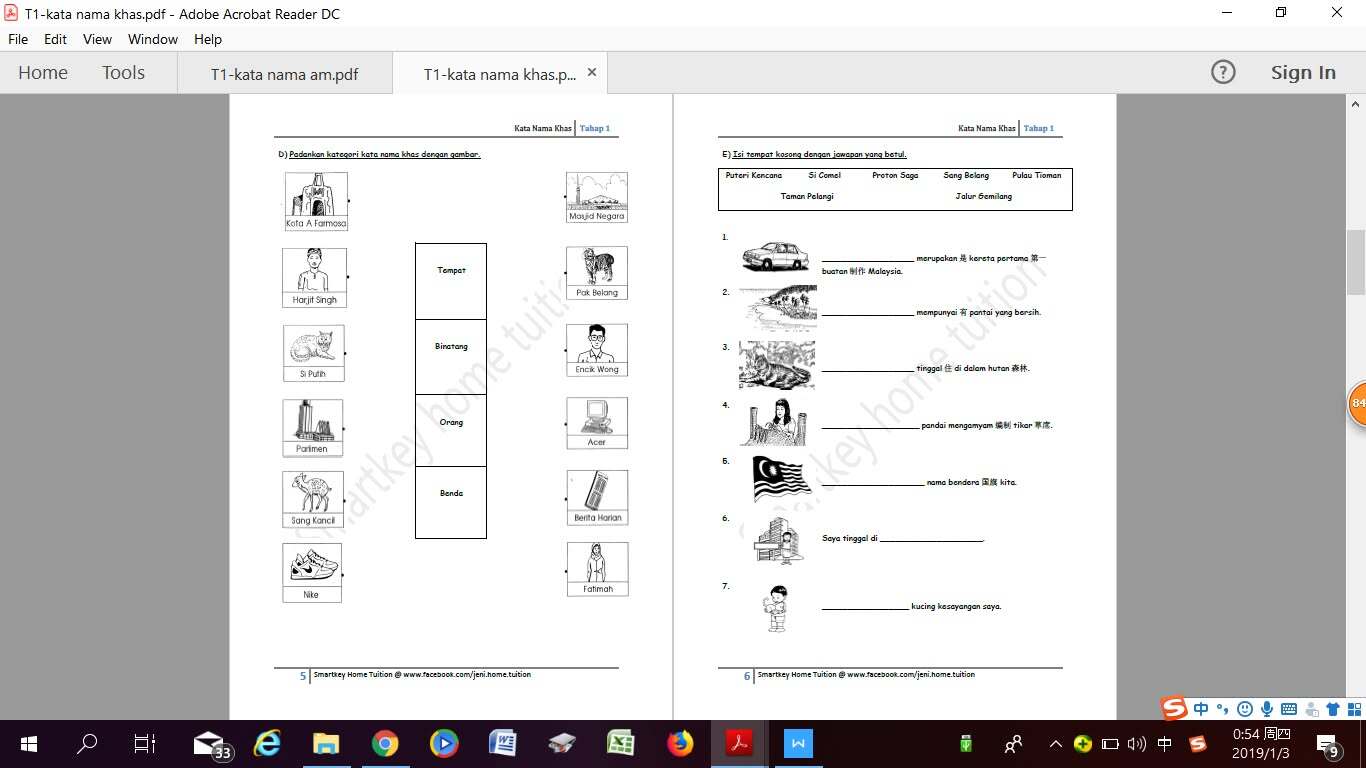Click the scroll up arrow of the vertical scrollbar
This screenshot has width=1366, height=768.
(1356, 104)
